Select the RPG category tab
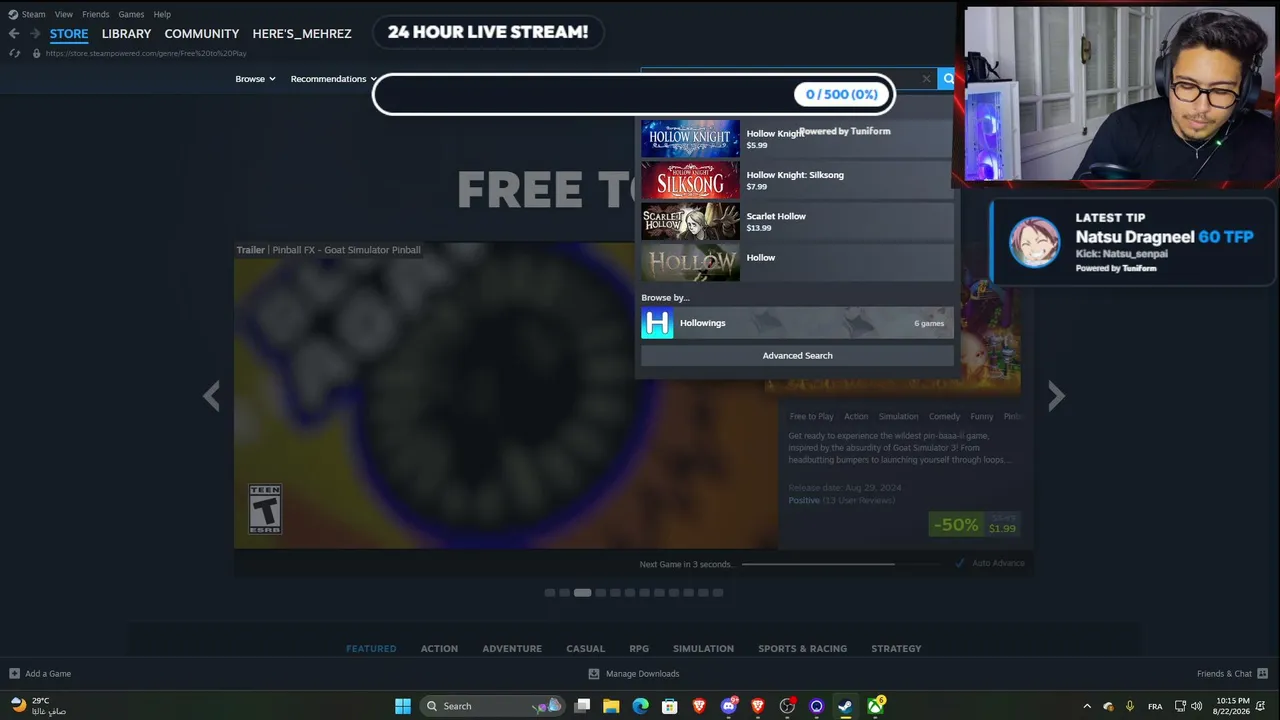Image resolution: width=1280 pixels, height=720 pixels. point(639,649)
